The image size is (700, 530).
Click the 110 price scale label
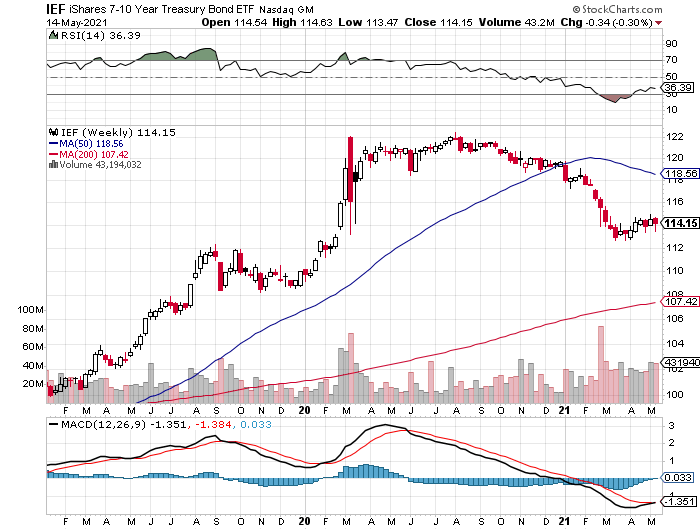675,271
